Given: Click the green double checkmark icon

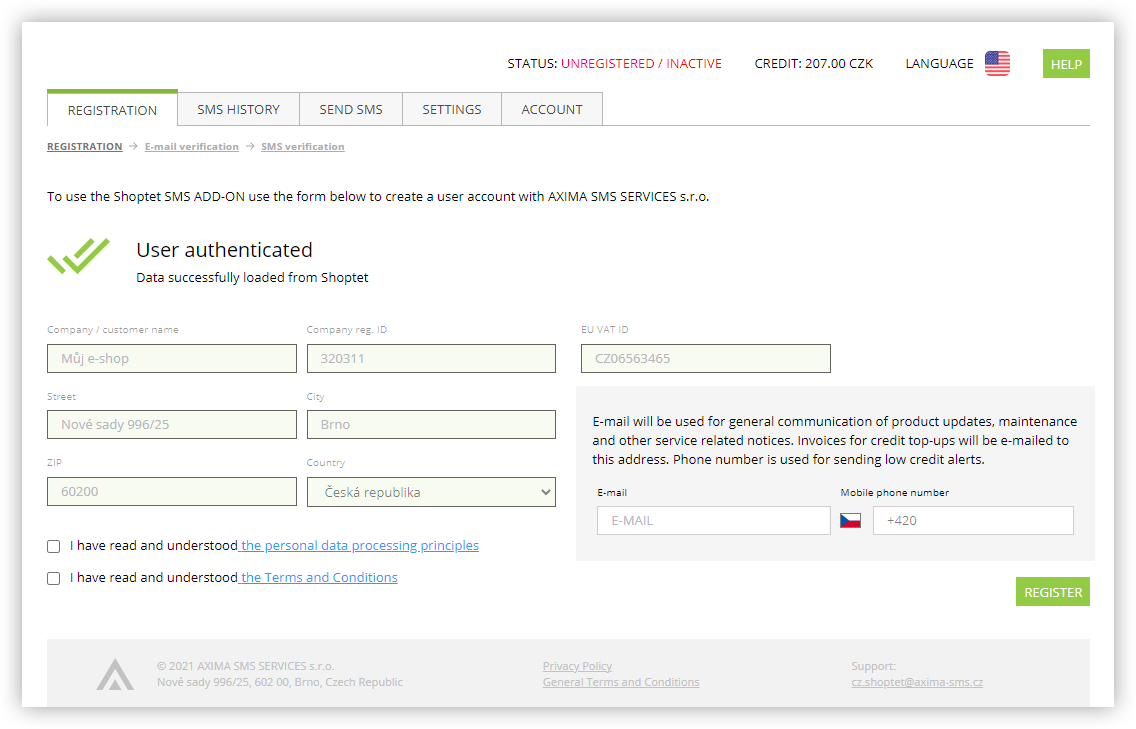Looking at the screenshot, I should (x=78, y=256).
